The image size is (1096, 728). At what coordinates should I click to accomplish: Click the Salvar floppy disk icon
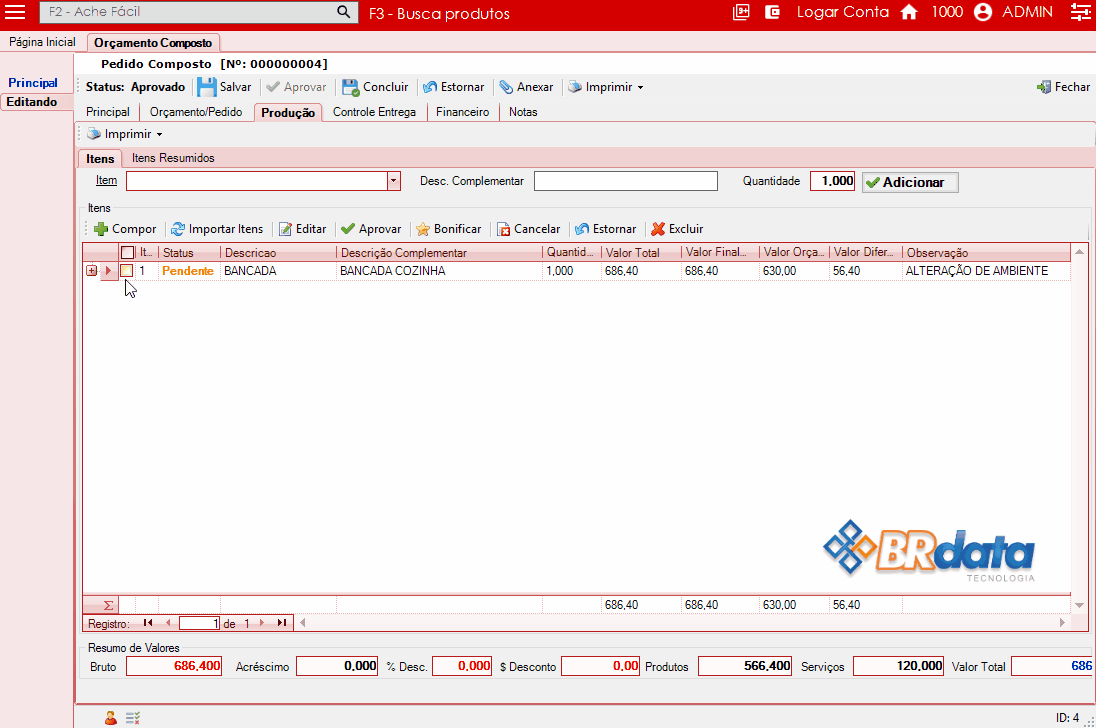pyautogui.click(x=206, y=87)
